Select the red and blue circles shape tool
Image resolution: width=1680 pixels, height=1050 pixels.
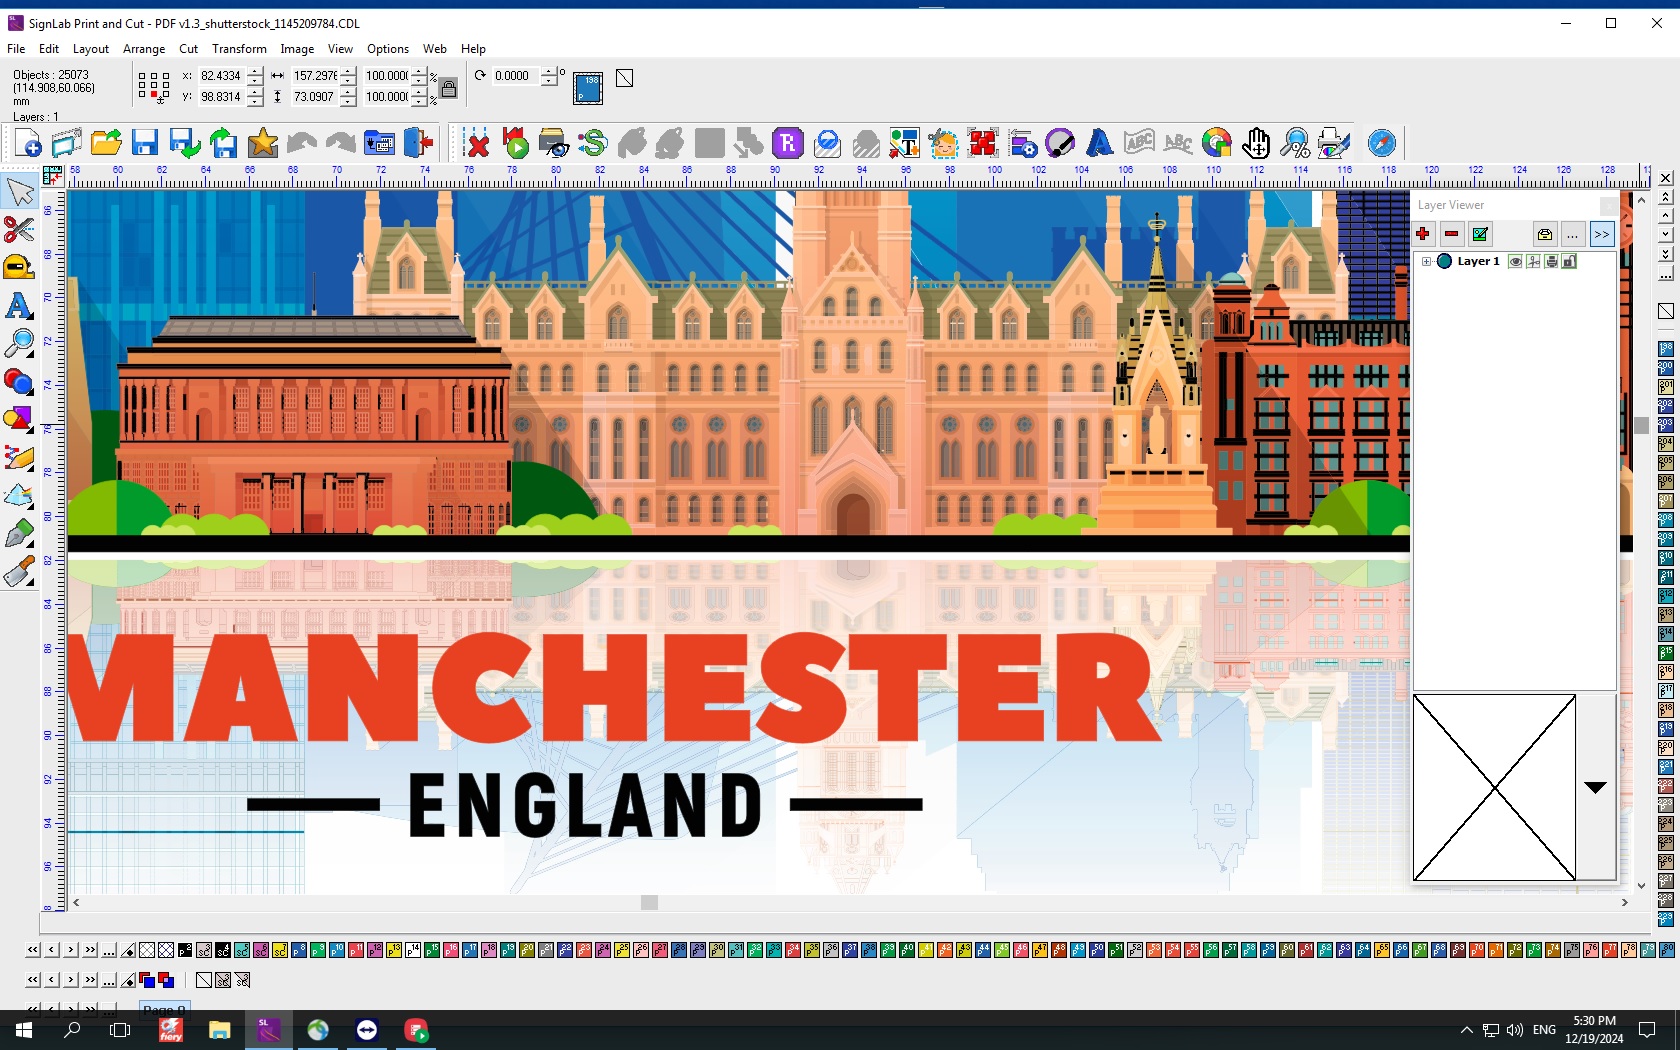[x=20, y=381]
